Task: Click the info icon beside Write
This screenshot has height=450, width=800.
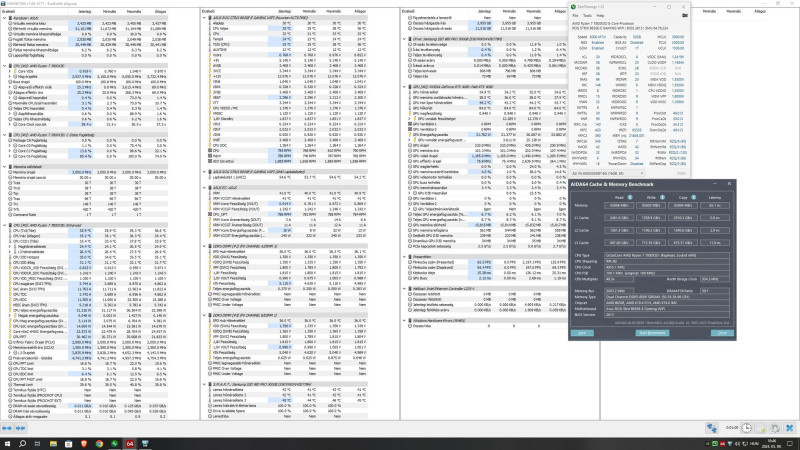Action: (x=662, y=197)
